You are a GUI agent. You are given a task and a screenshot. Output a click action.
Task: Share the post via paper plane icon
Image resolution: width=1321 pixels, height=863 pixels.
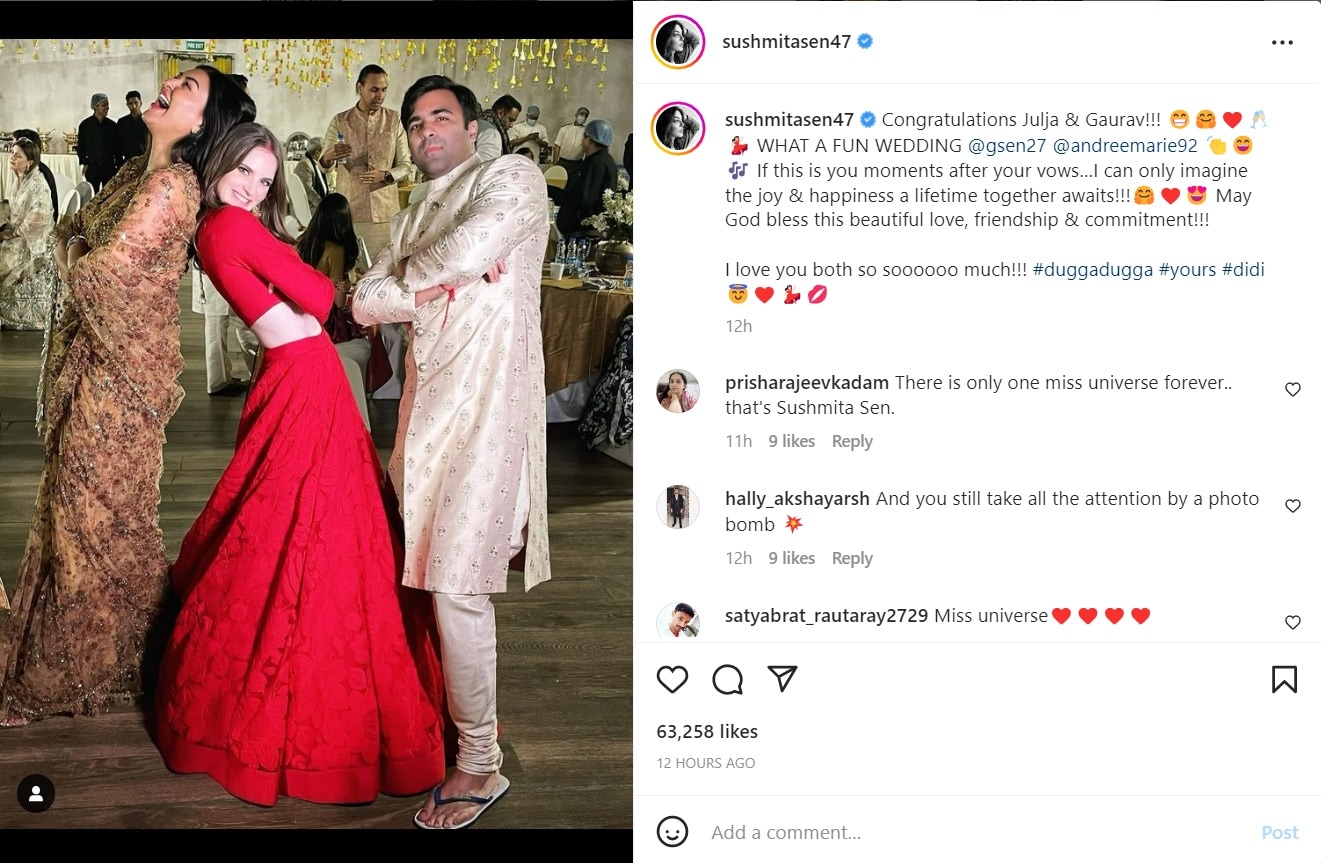point(782,679)
